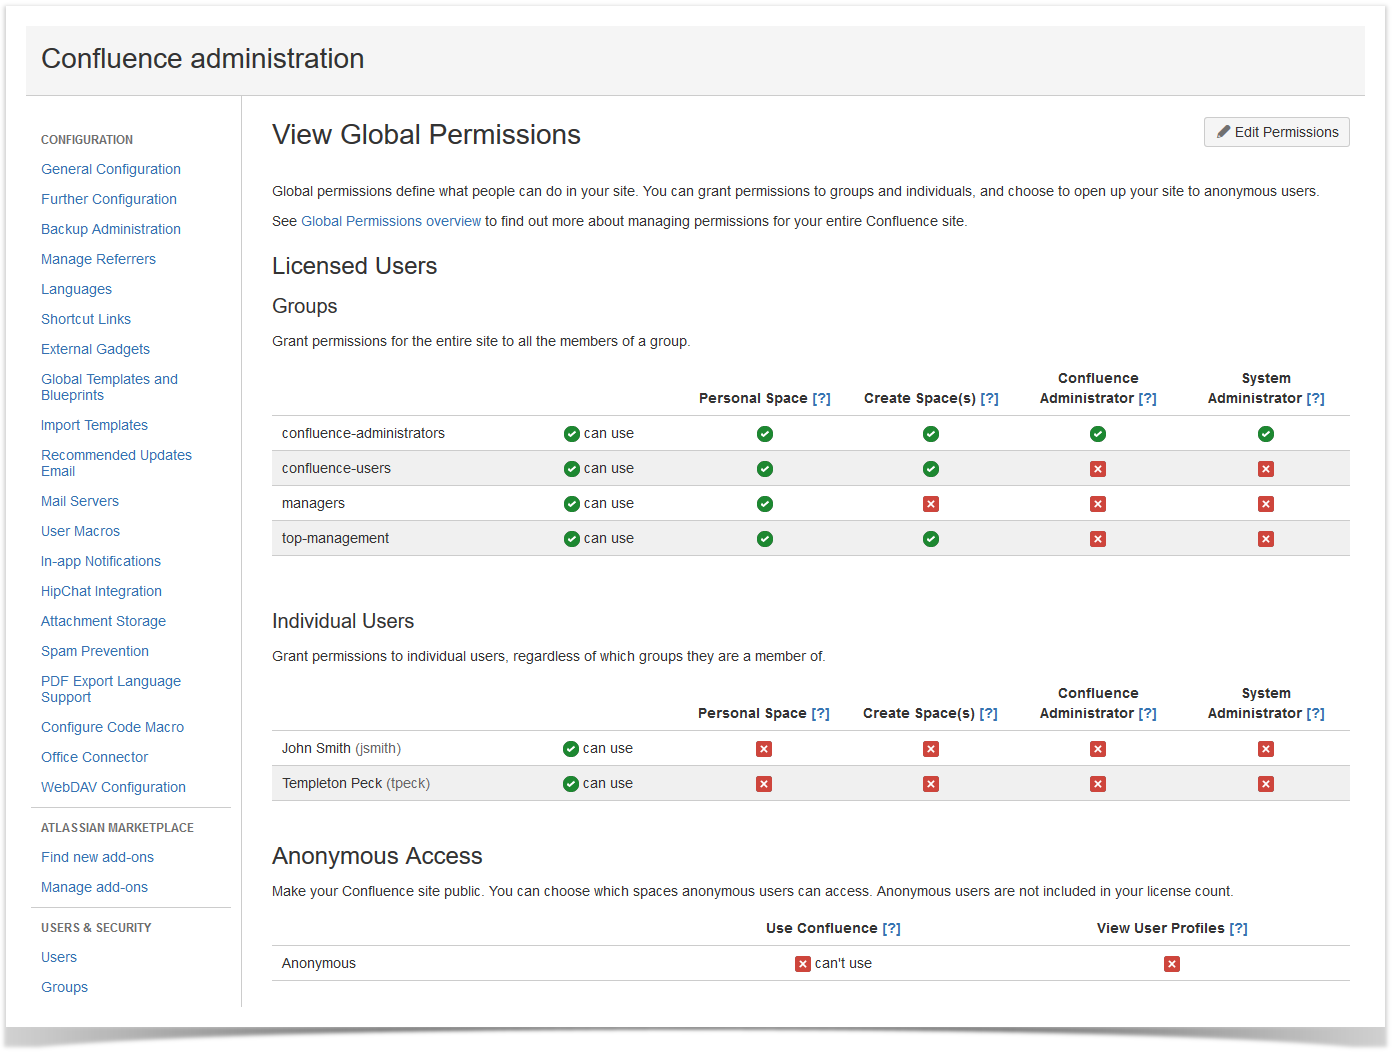The height and width of the screenshot is (1056, 1399).
Task: Open Users under Users & Security
Action: tap(59, 957)
